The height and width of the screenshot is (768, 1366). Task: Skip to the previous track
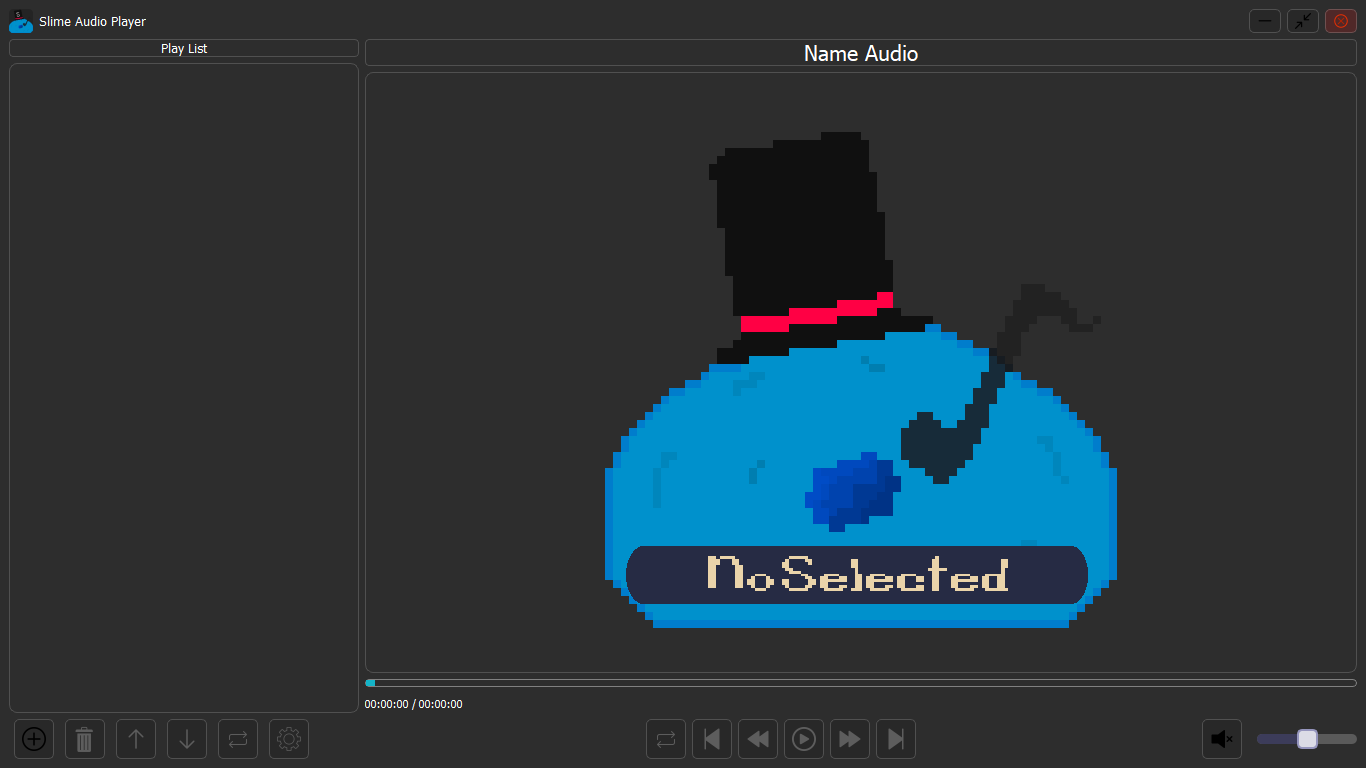pyautogui.click(x=711, y=739)
